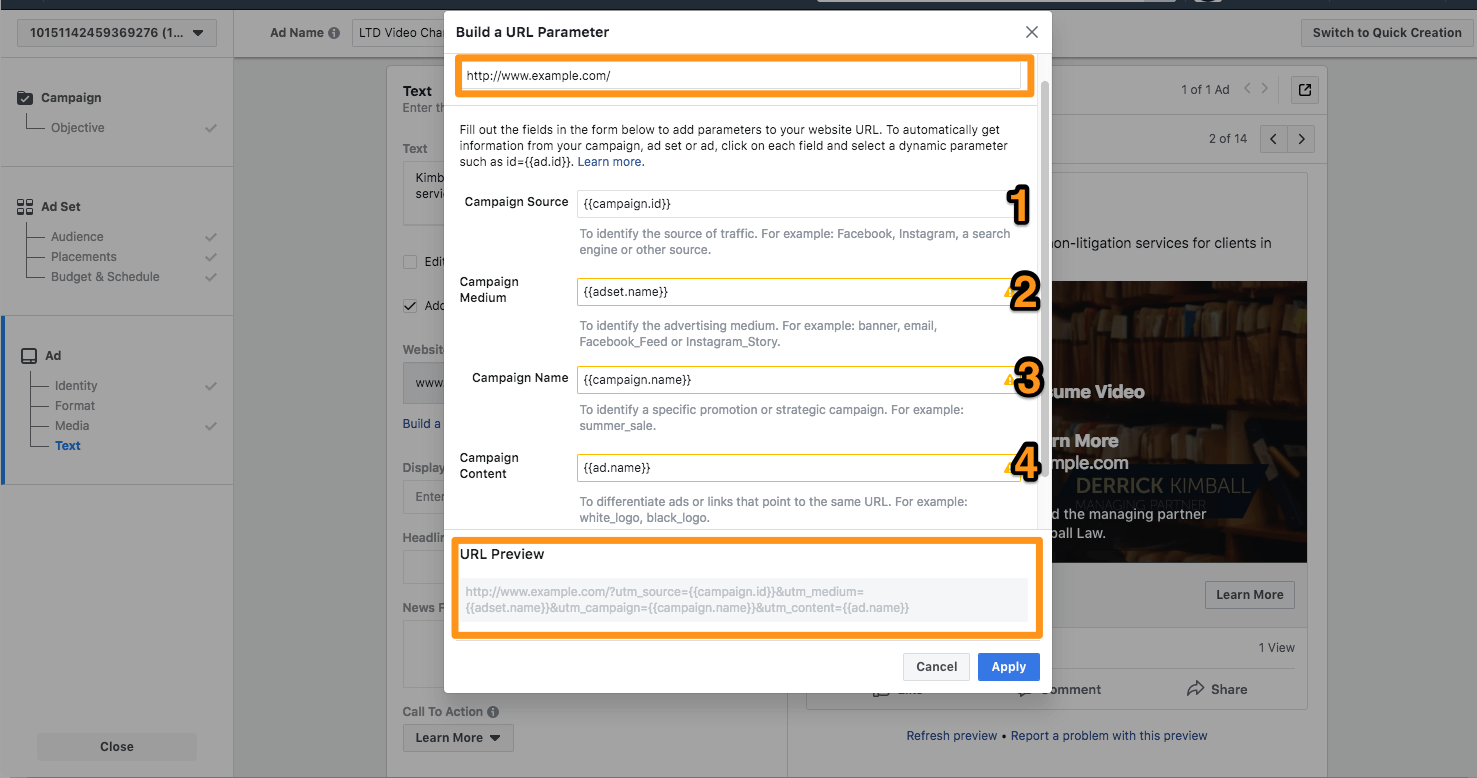Click the Build a URL parameter link
1477x778 pixels.
422,424
